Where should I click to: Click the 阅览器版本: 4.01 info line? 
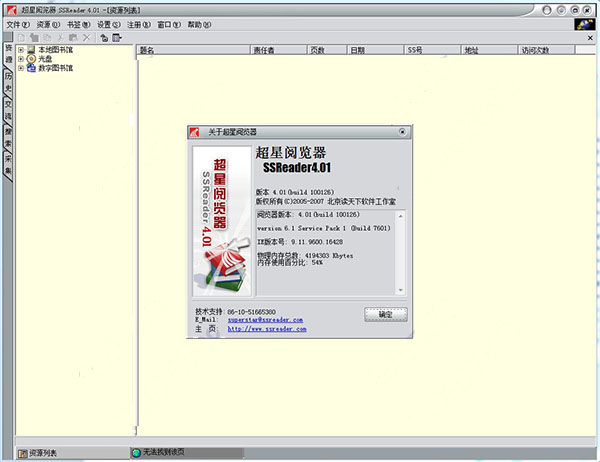pyautogui.click(x=308, y=215)
